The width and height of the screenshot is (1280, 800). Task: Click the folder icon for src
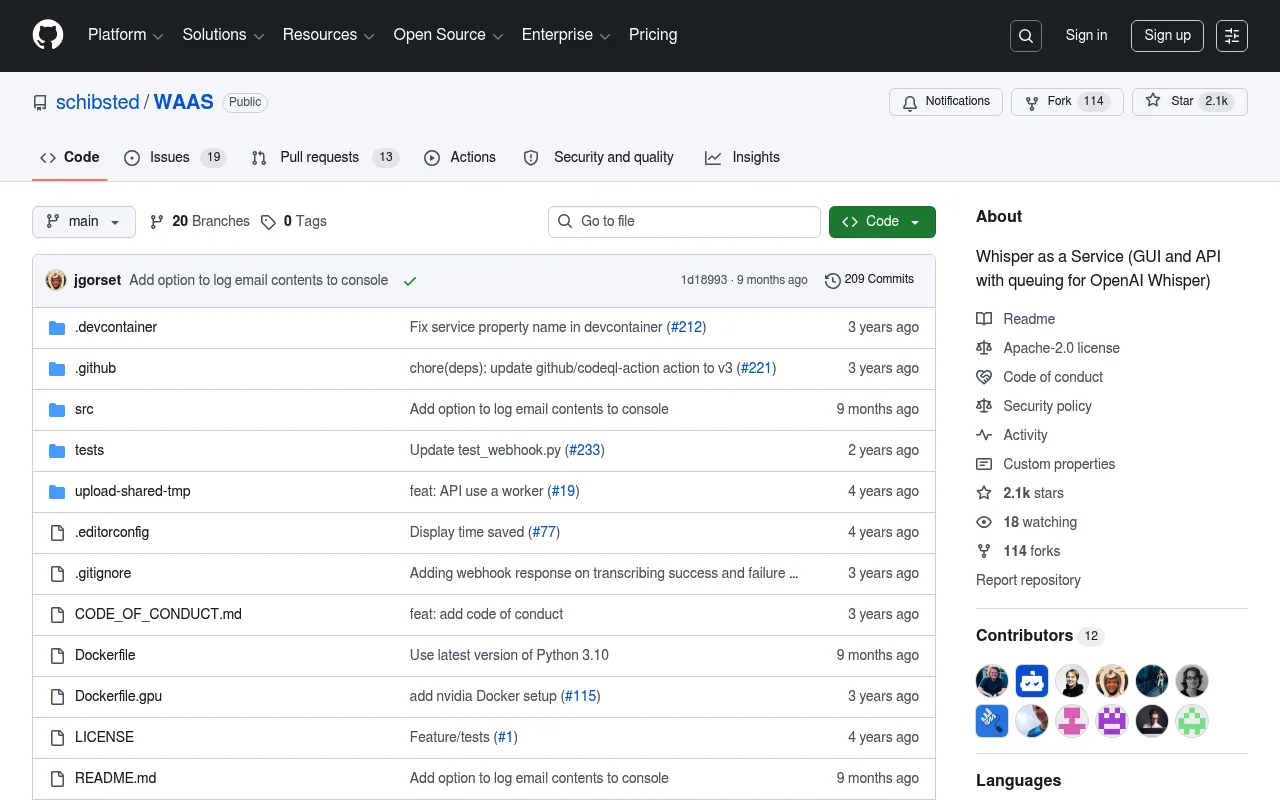tap(57, 409)
